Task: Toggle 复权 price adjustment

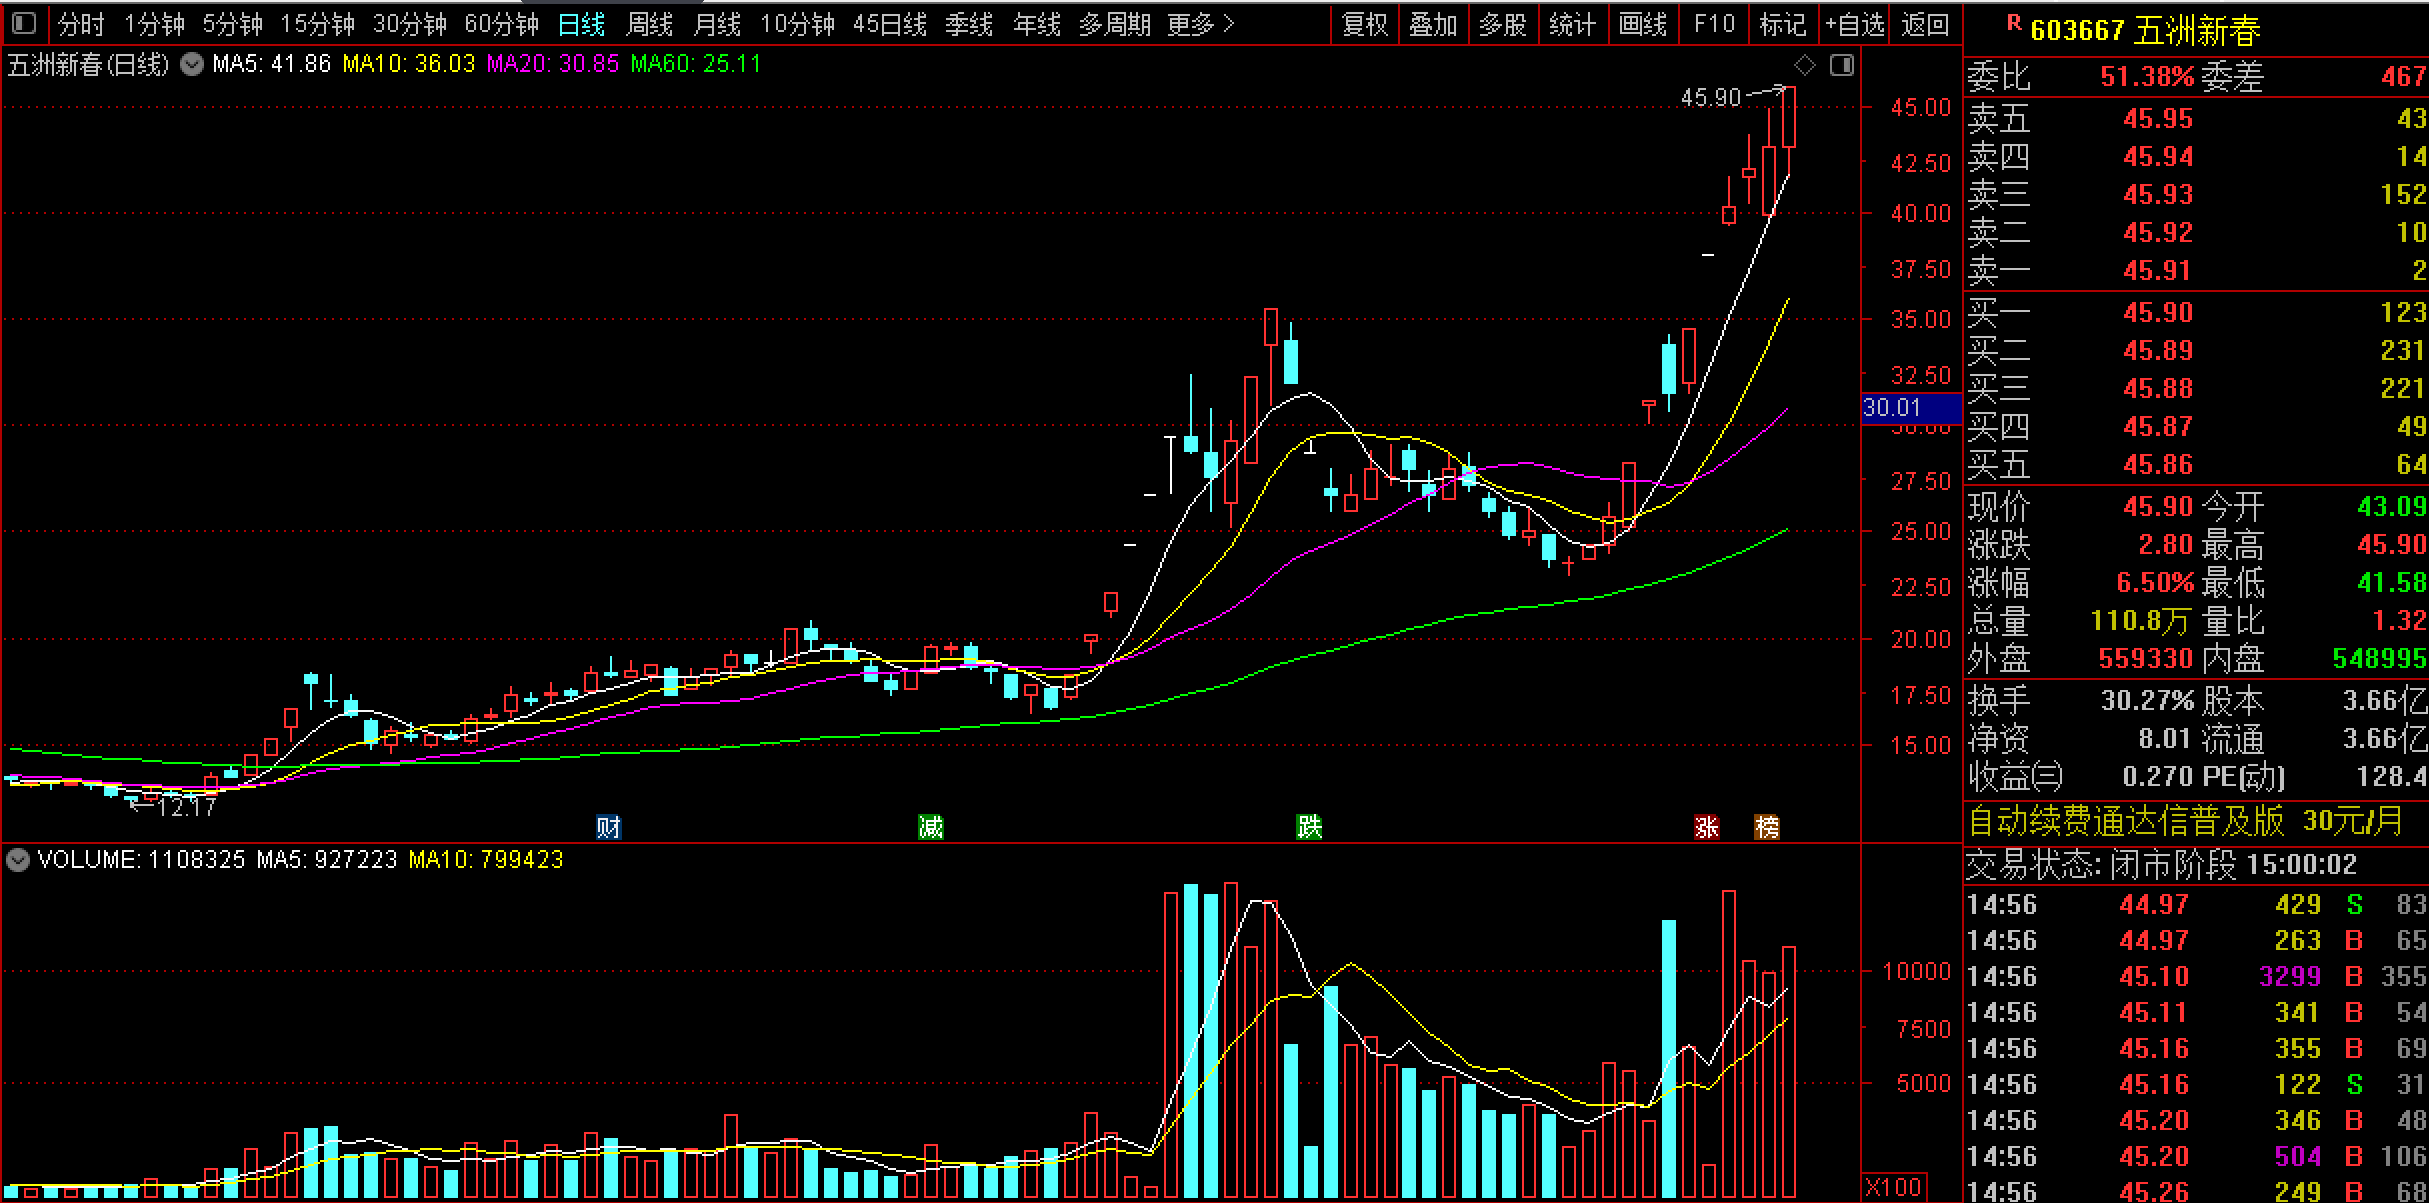Action: click(x=1365, y=23)
